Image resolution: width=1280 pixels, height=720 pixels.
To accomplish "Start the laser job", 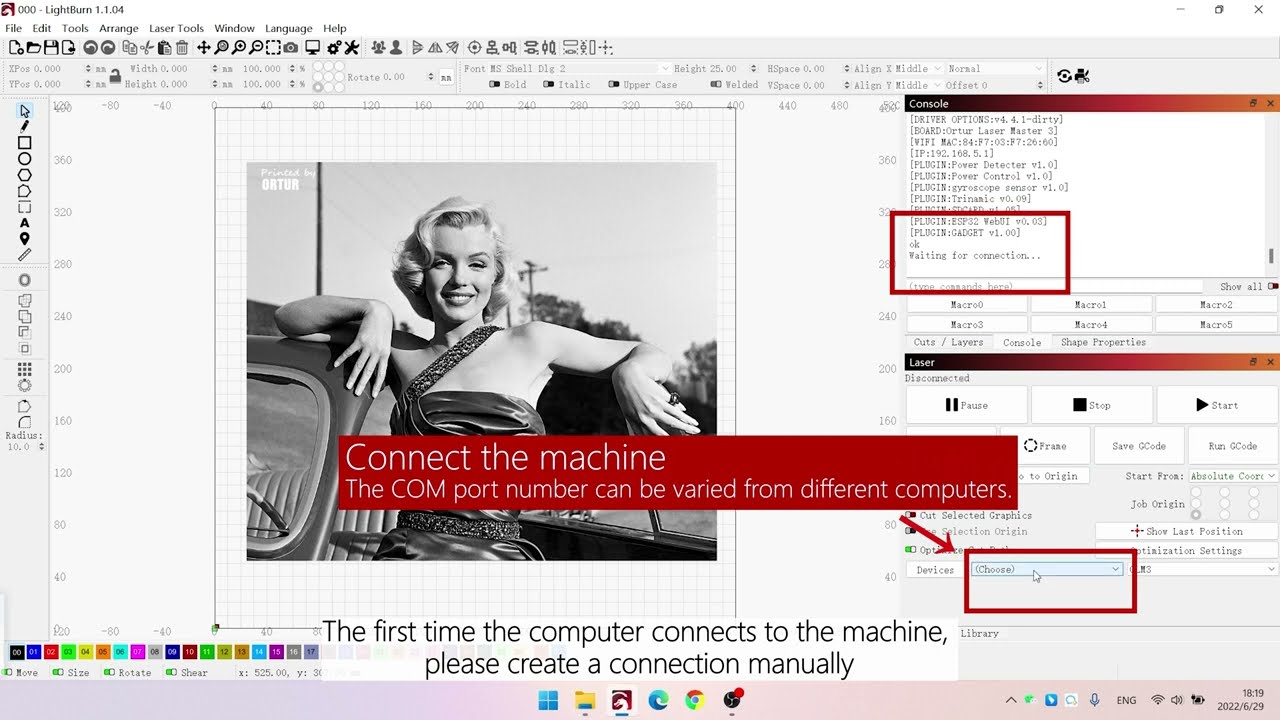I will (x=1217, y=405).
